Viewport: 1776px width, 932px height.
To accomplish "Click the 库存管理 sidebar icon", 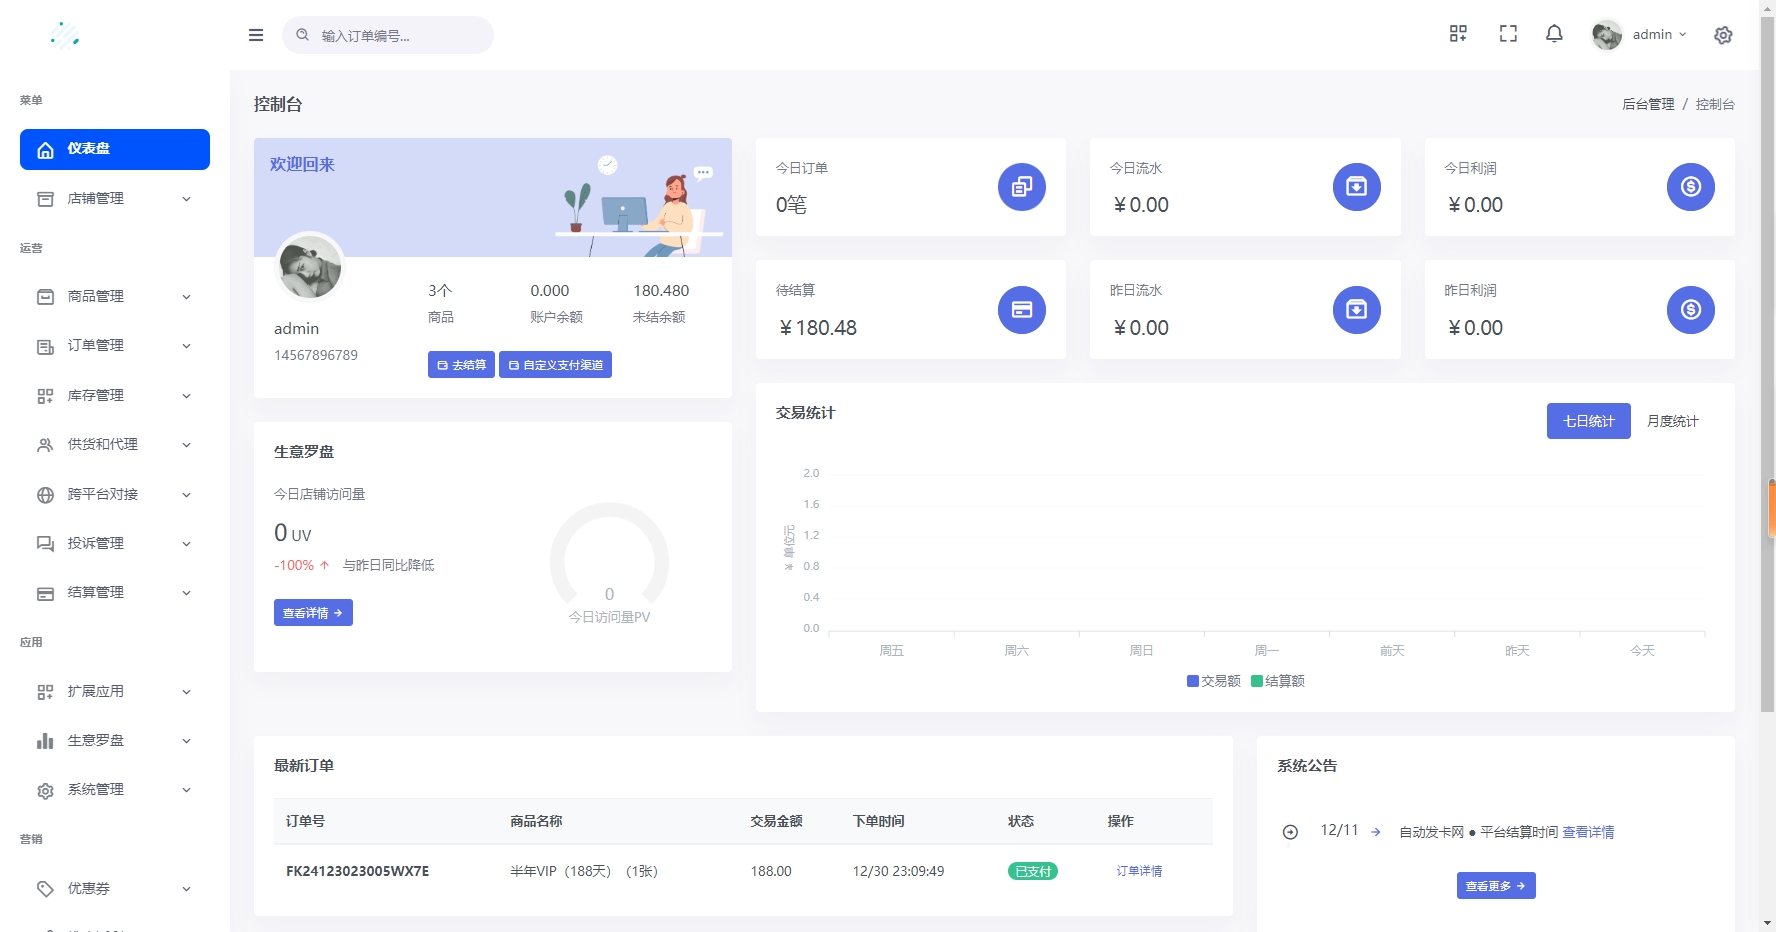I will click(x=45, y=396).
